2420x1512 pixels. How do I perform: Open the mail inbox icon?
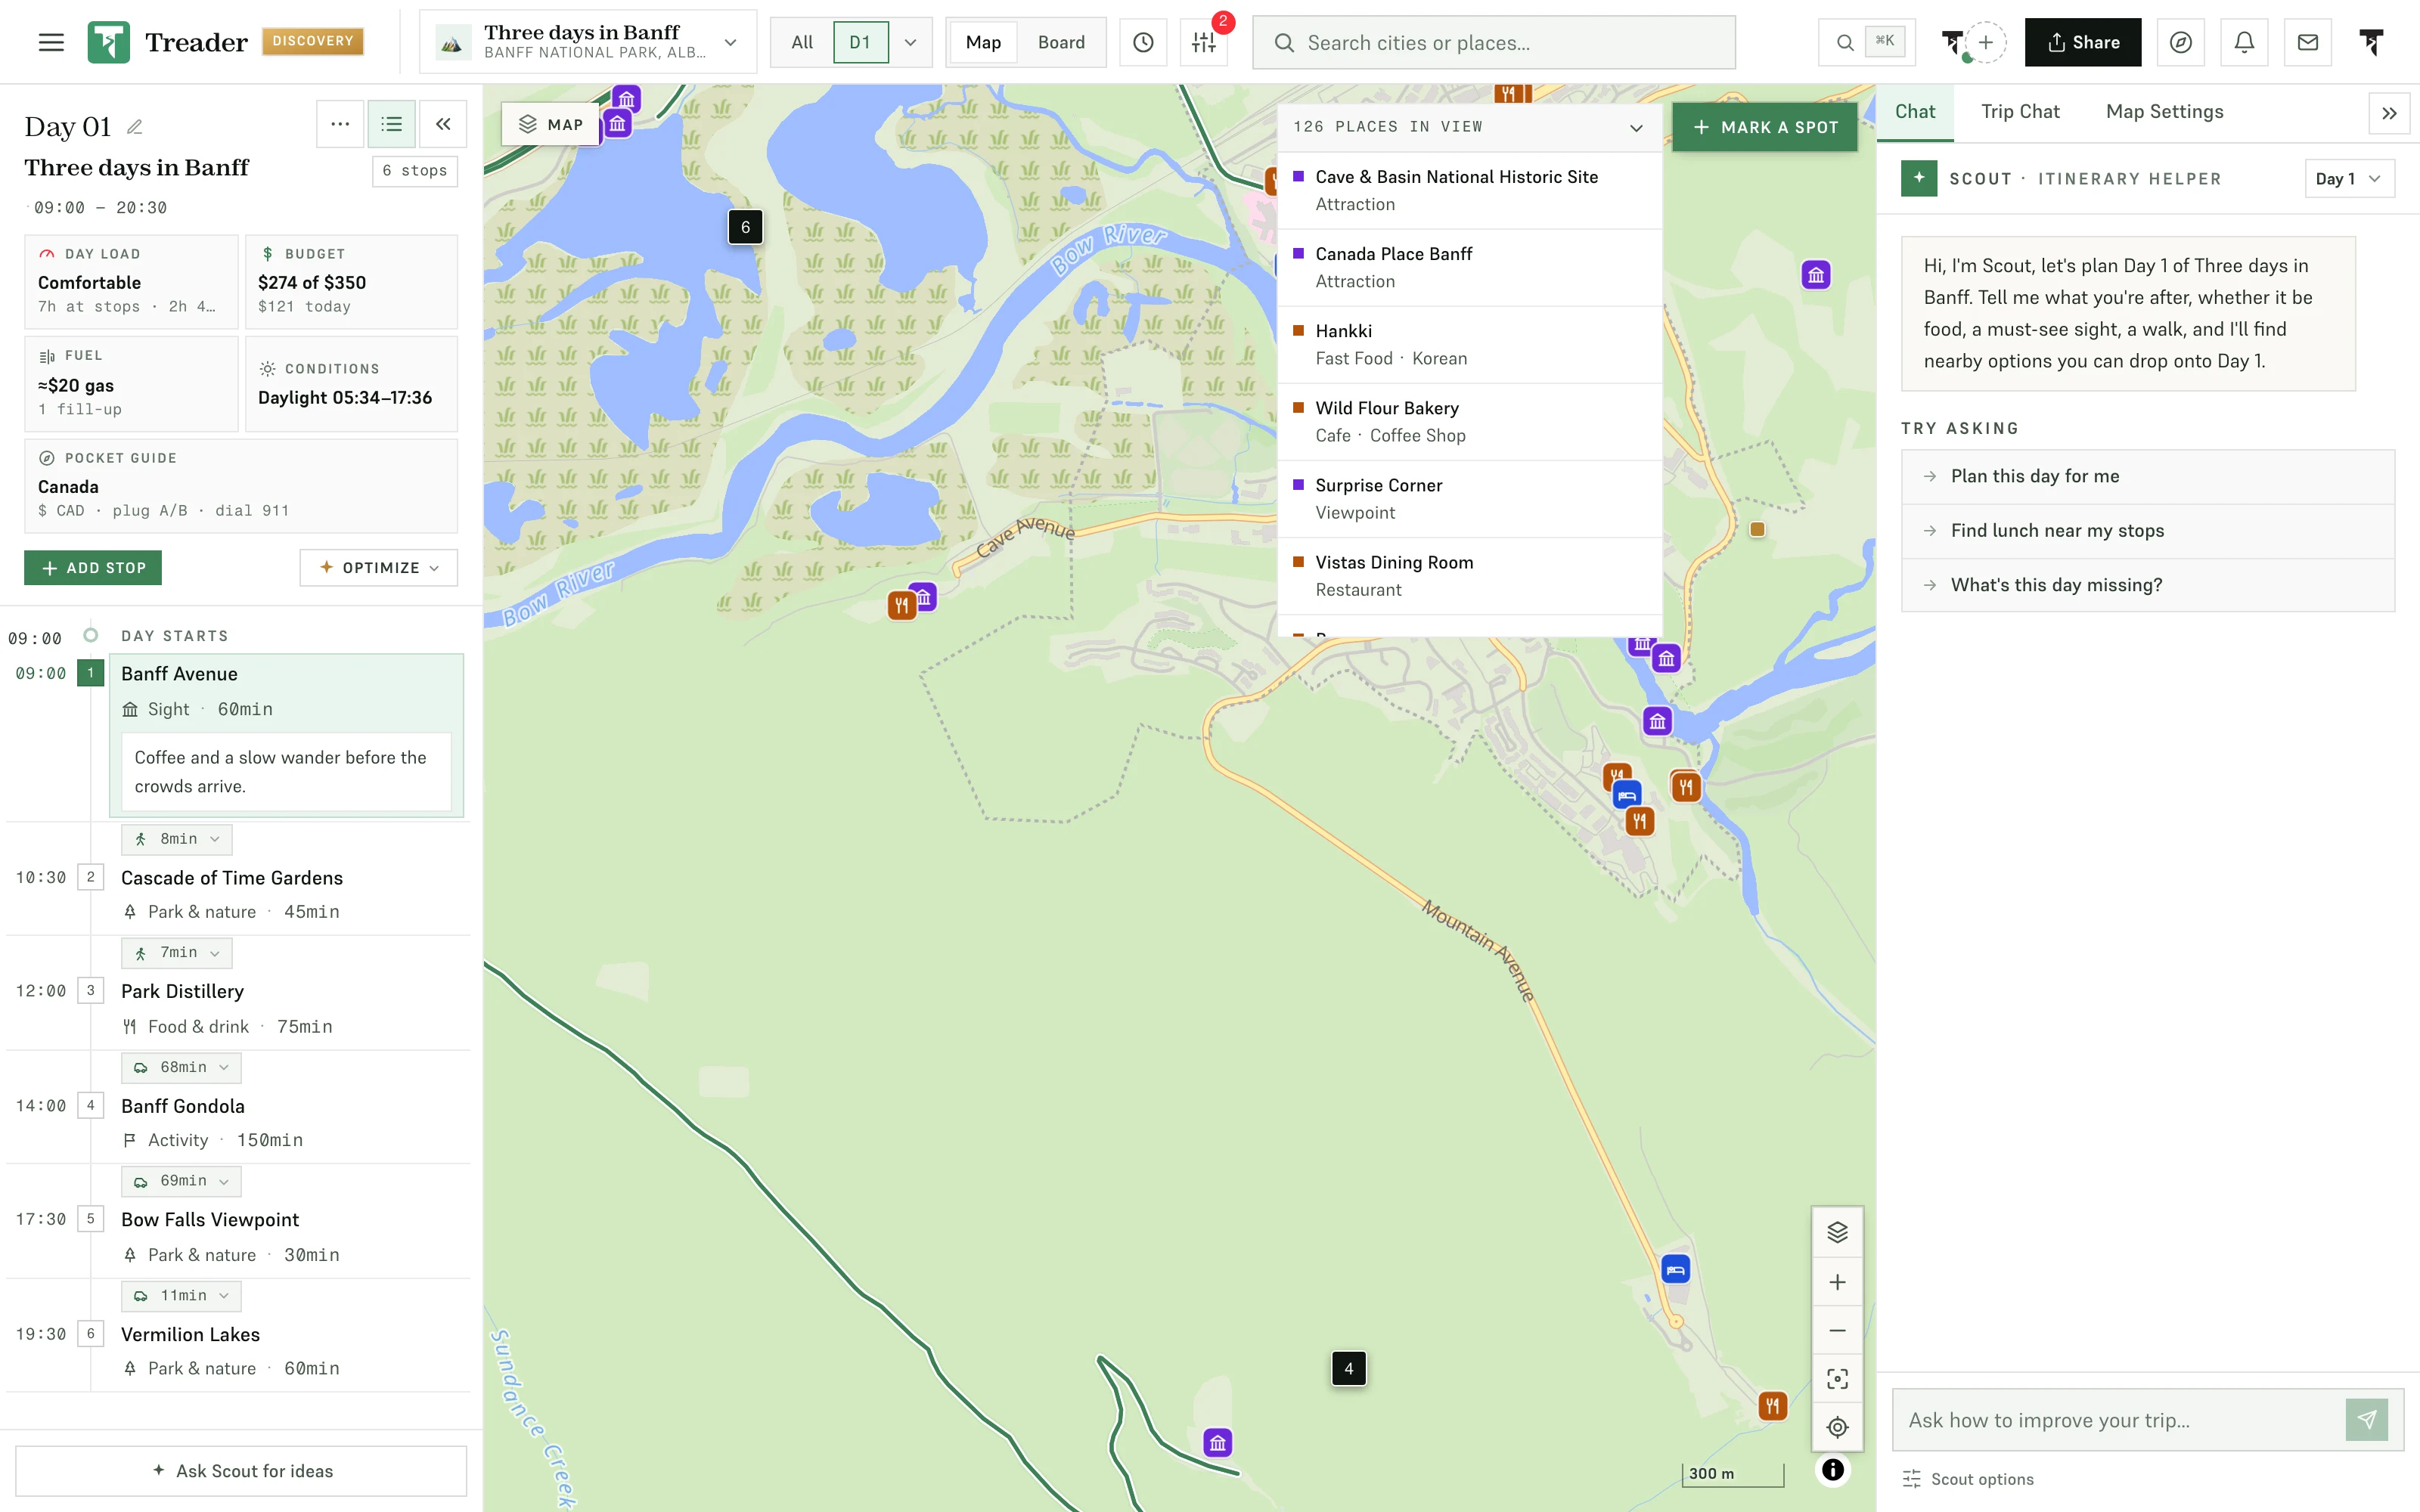click(x=2308, y=42)
